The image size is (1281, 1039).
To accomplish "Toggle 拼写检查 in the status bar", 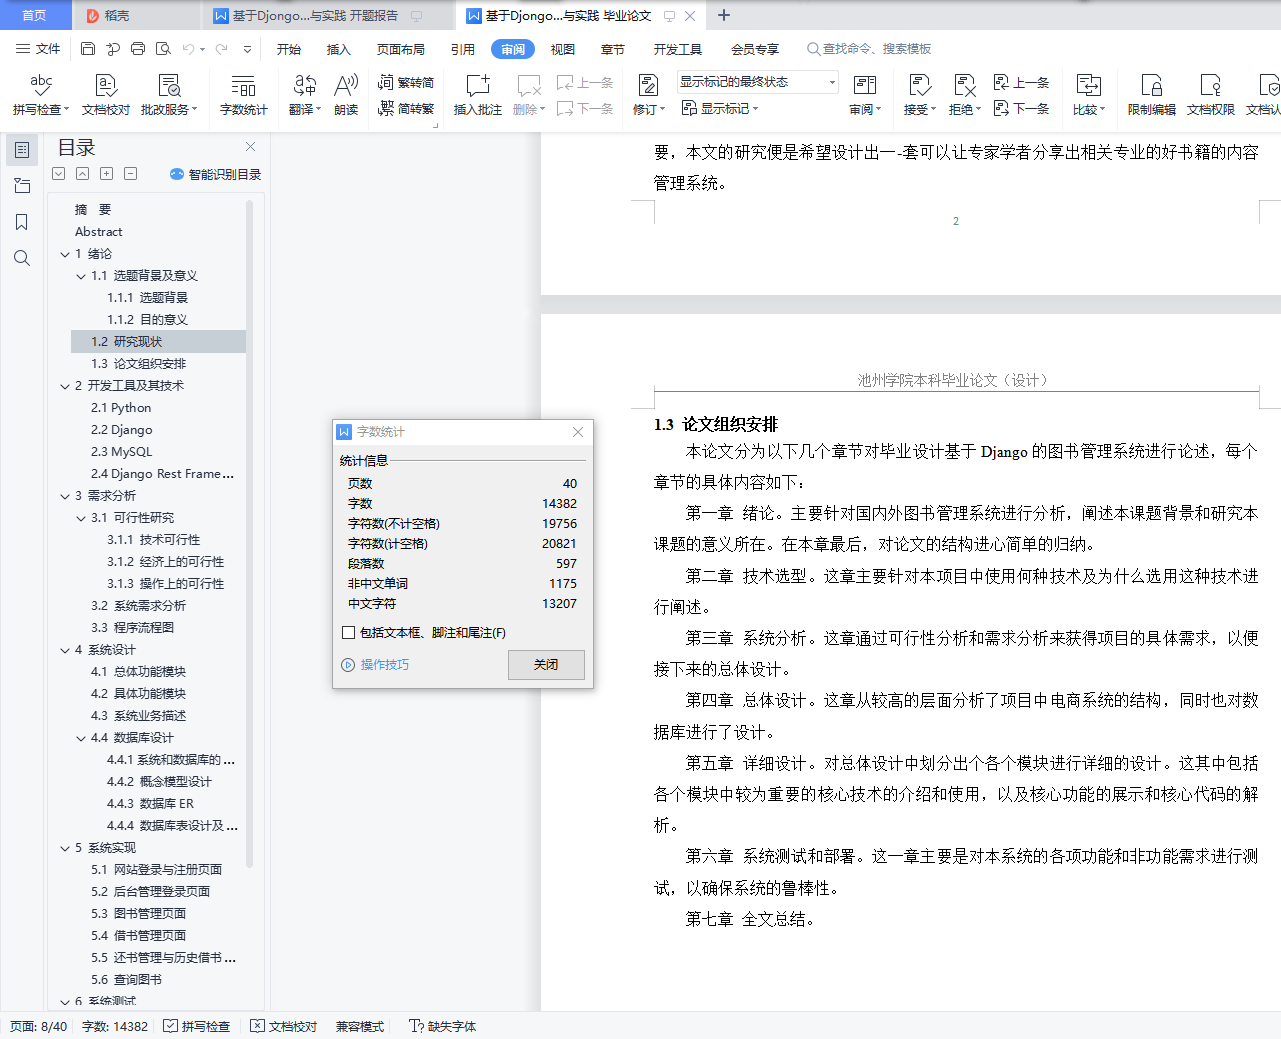I will (x=197, y=1026).
